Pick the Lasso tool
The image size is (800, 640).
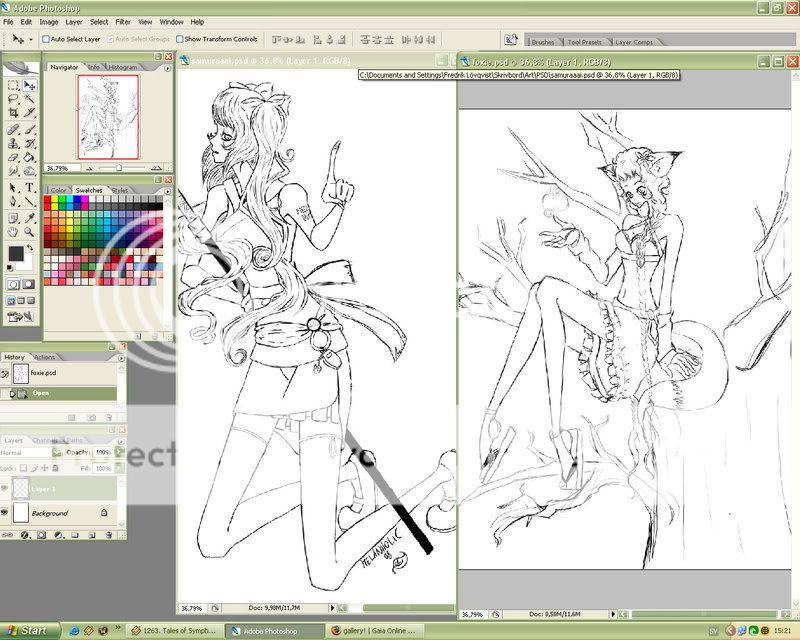[13, 99]
